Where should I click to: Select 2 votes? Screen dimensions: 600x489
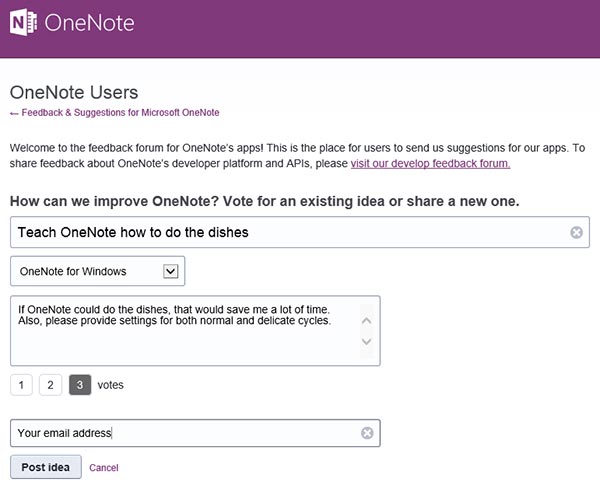coord(51,385)
